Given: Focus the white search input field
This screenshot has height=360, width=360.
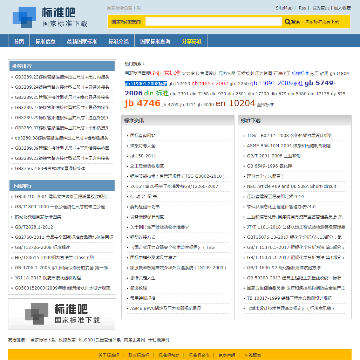Looking at the screenshot, I should [213, 22].
